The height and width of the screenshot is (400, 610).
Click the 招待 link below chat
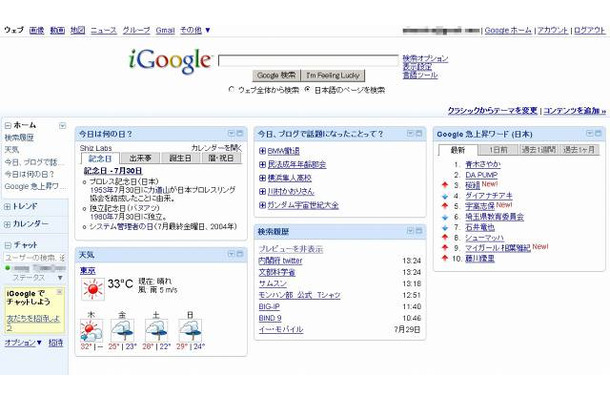(56, 343)
